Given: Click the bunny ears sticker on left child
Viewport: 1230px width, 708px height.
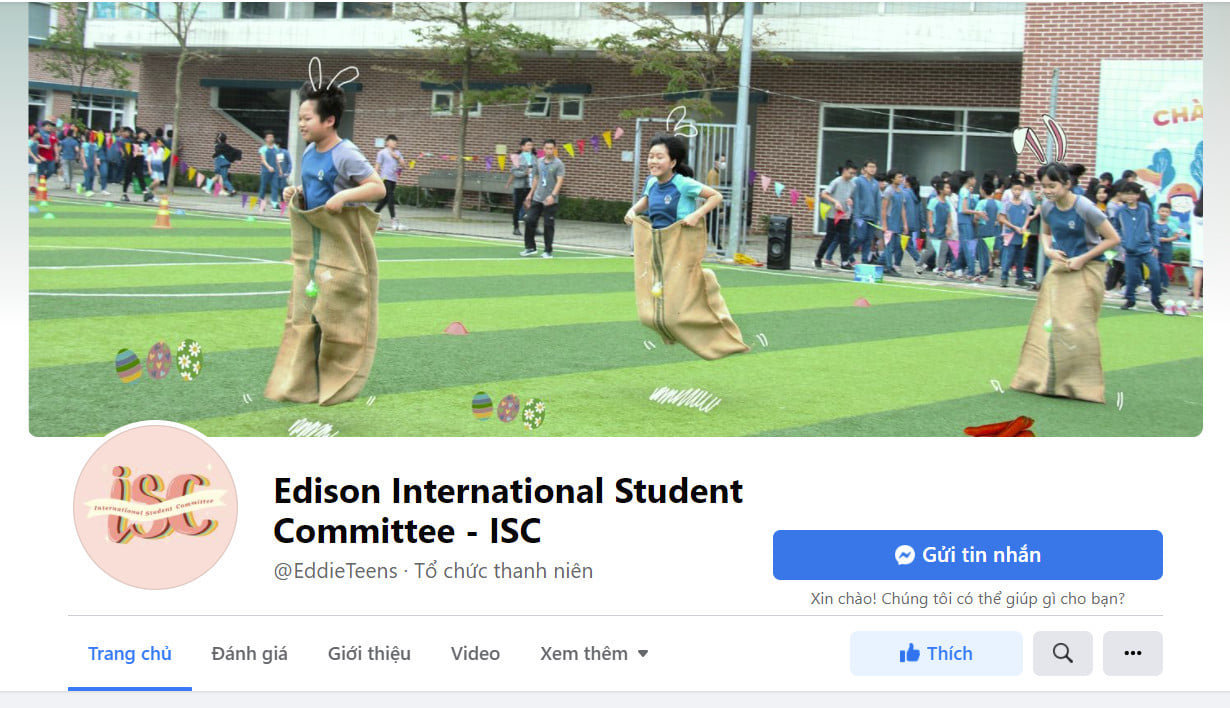Looking at the screenshot, I should pyautogui.click(x=331, y=74).
